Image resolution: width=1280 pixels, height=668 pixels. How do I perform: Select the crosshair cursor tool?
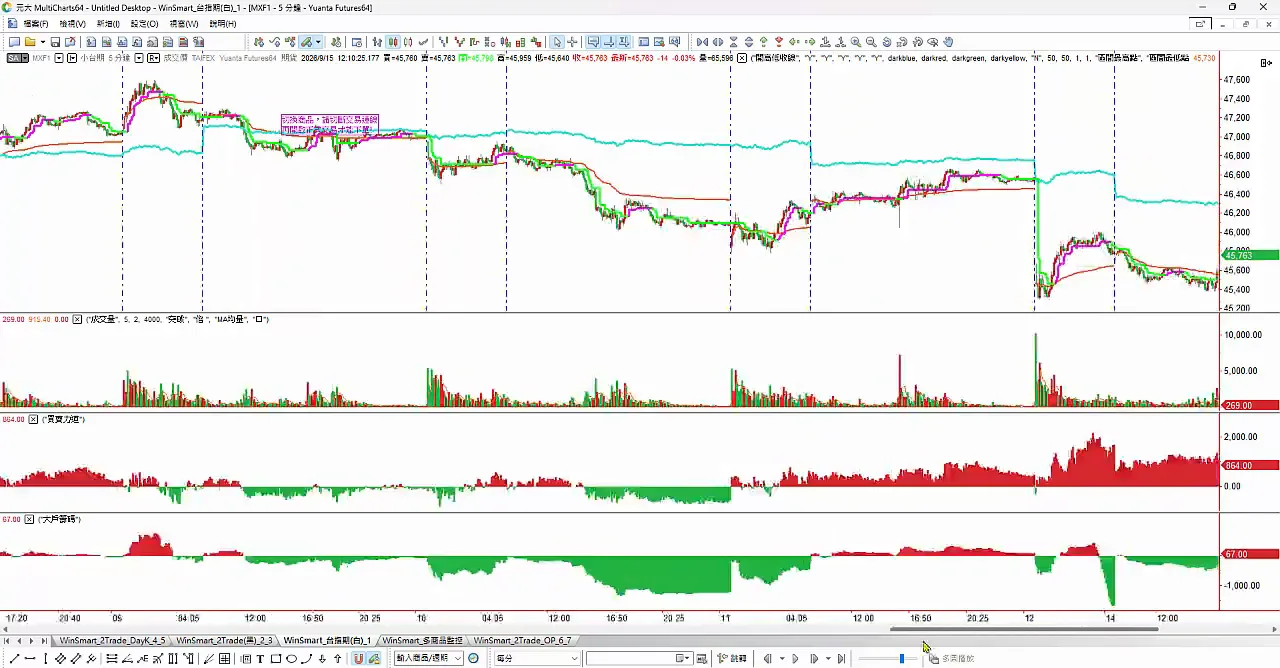click(x=573, y=42)
